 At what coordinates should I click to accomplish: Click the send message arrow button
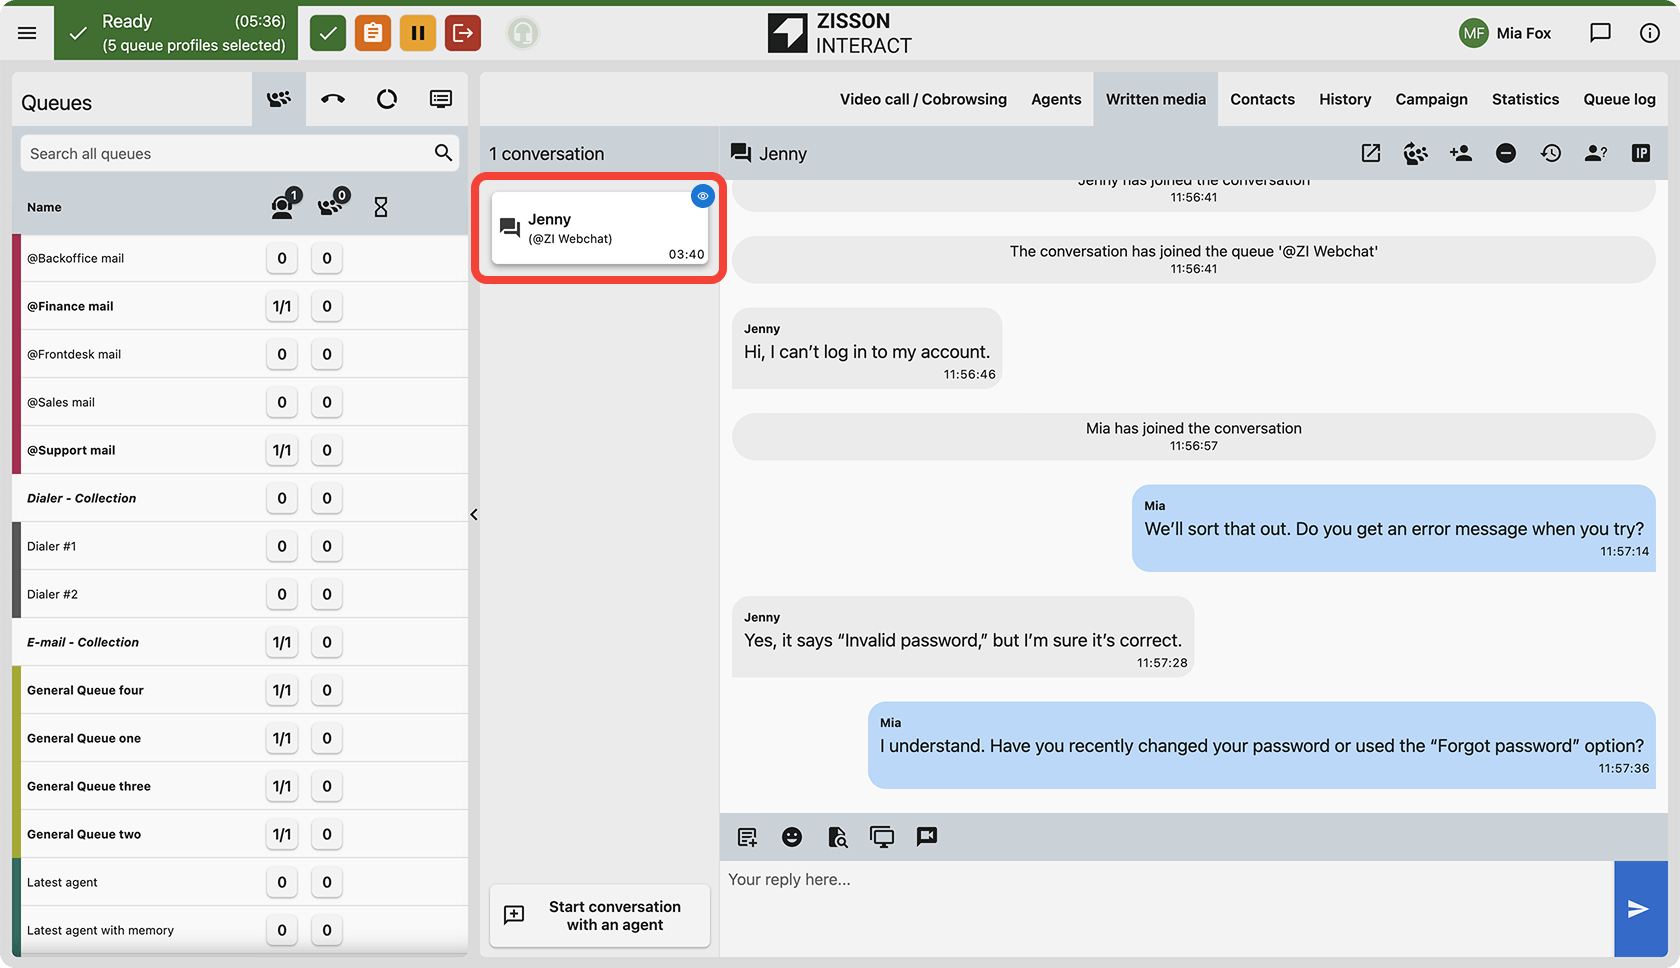click(x=1640, y=909)
